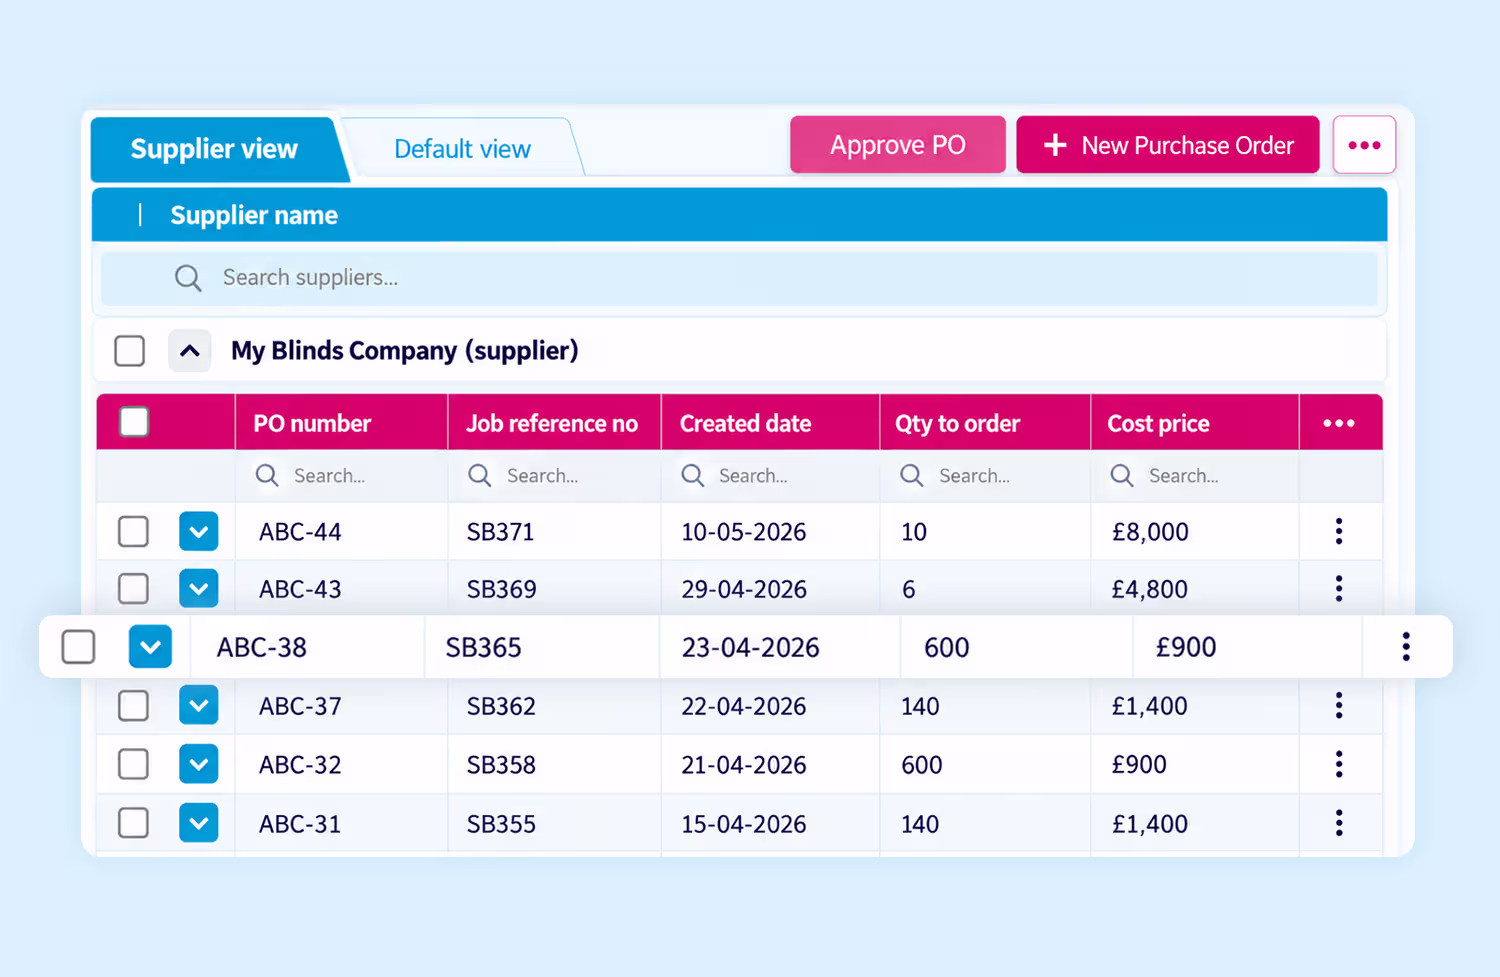This screenshot has width=1500, height=977.
Task: Open row actions kebab menu for ABC-37
Action: click(x=1339, y=706)
